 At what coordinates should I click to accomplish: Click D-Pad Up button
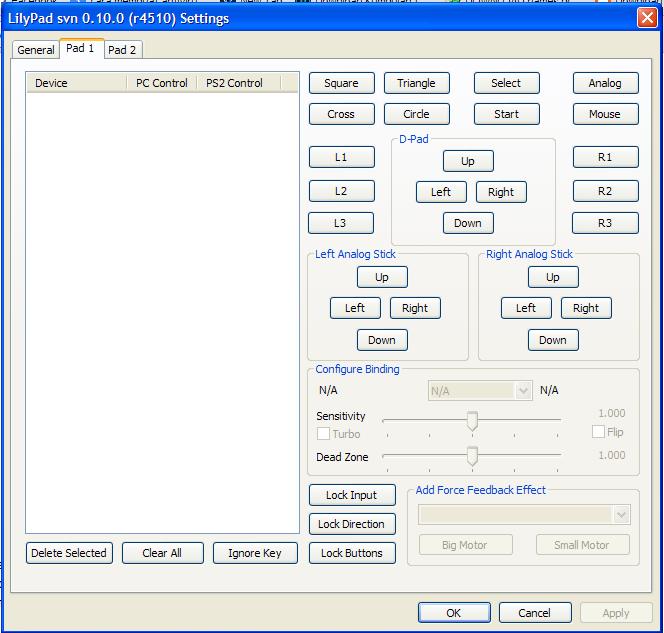pos(468,161)
